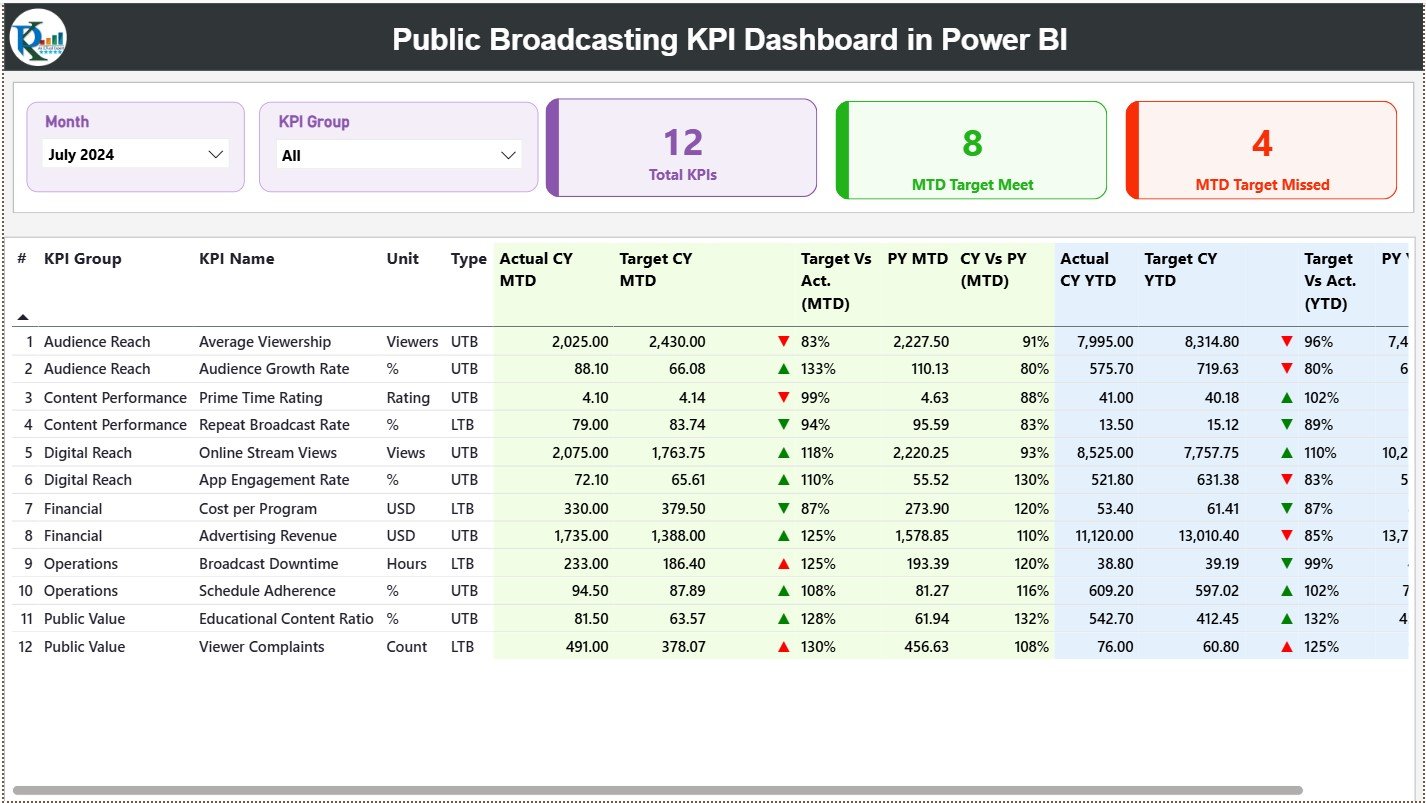Open the Month dropdown showing July 2024
1426x803 pixels.
pos(136,154)
